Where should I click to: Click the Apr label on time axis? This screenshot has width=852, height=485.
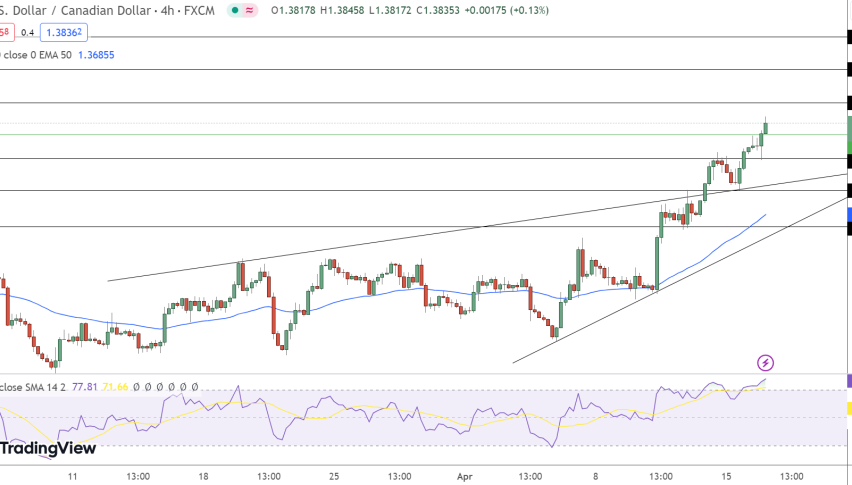tap(465, 476)
